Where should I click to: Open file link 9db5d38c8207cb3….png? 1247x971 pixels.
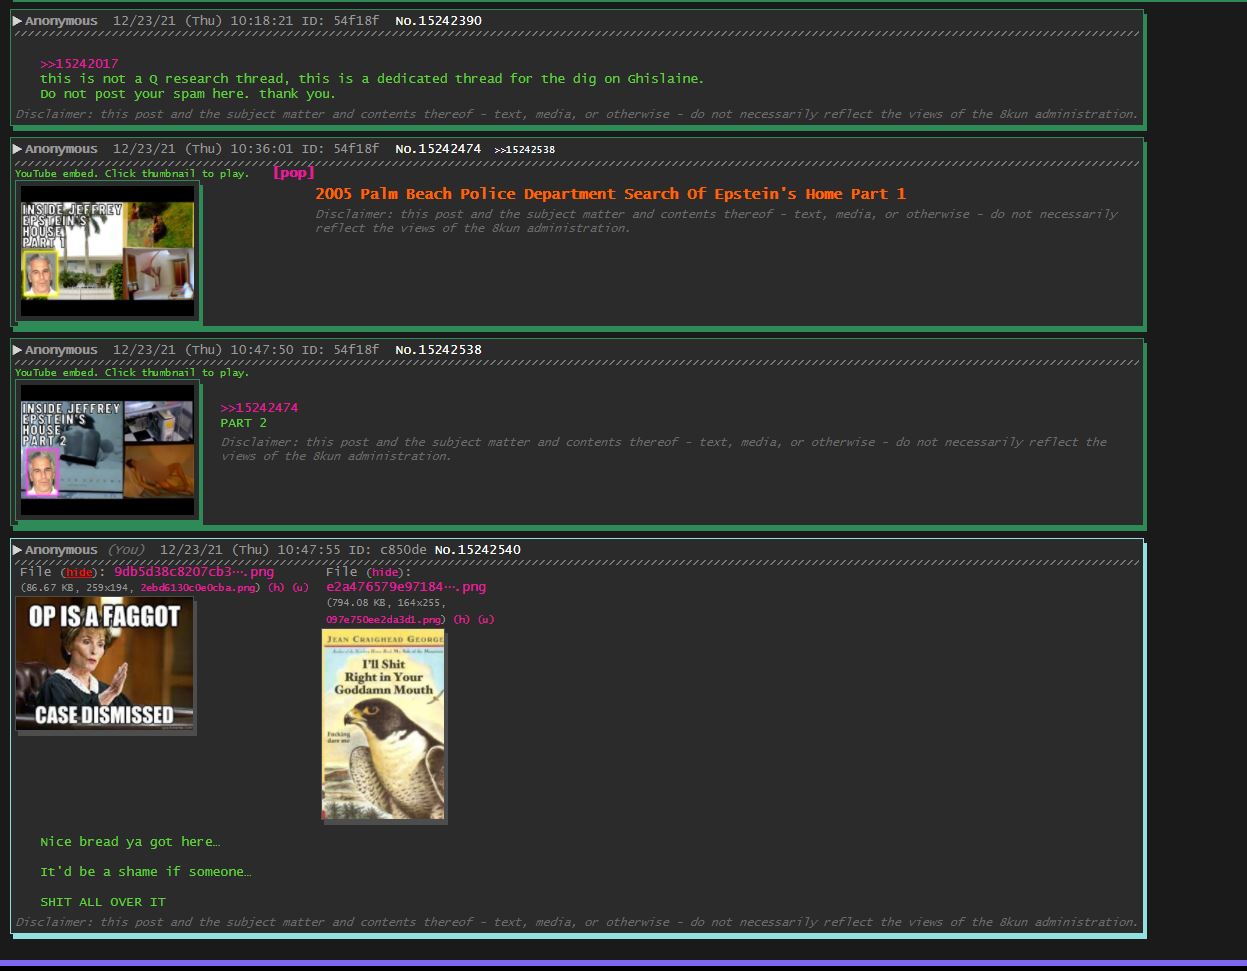pos(194,572)
